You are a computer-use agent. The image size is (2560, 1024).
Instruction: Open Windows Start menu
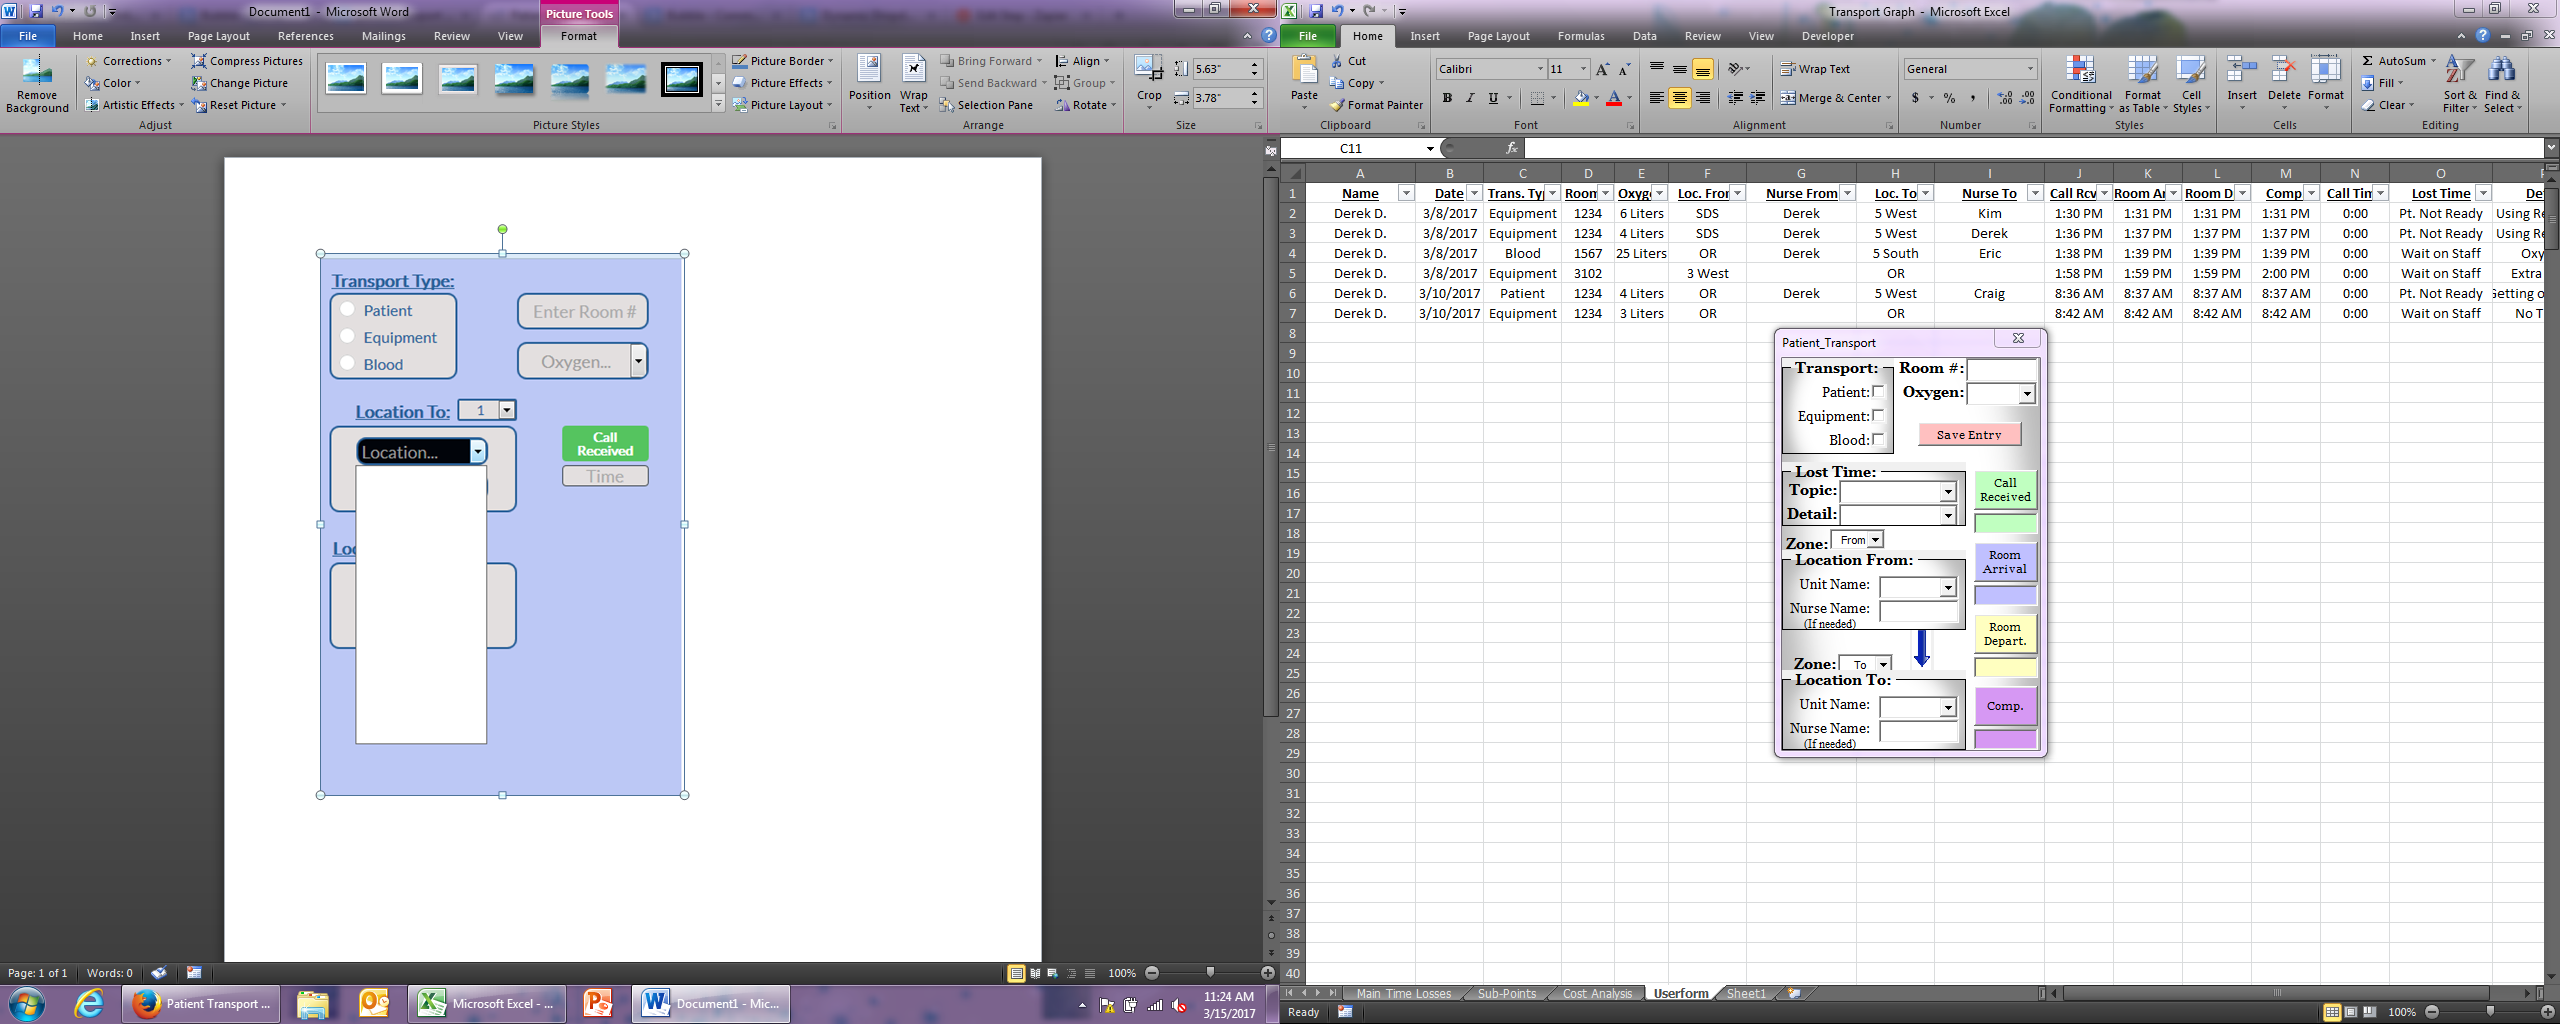pyautogui.click(x=27, y=1004)
